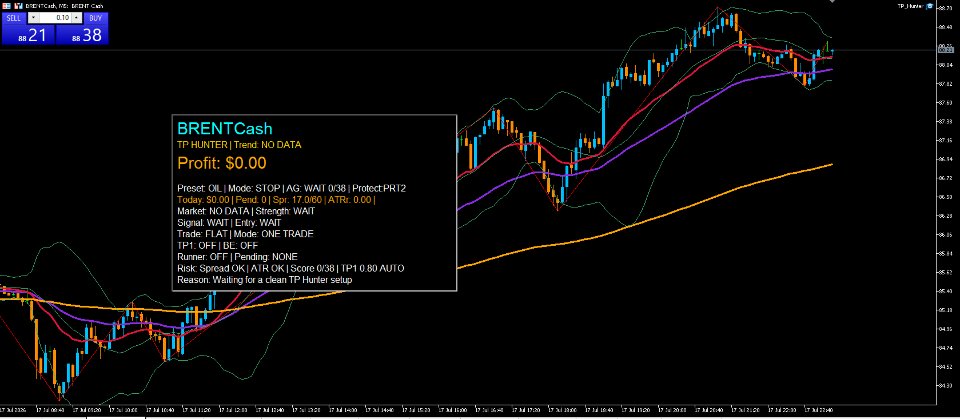Toggle the one-click trading panel icon
960x419 pixels.
[7, 5]
